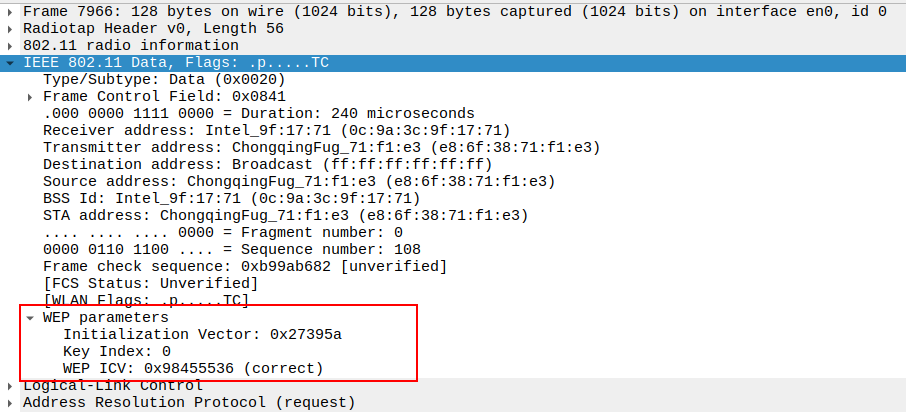Click the Receiver address line

(x=276, y=131)
